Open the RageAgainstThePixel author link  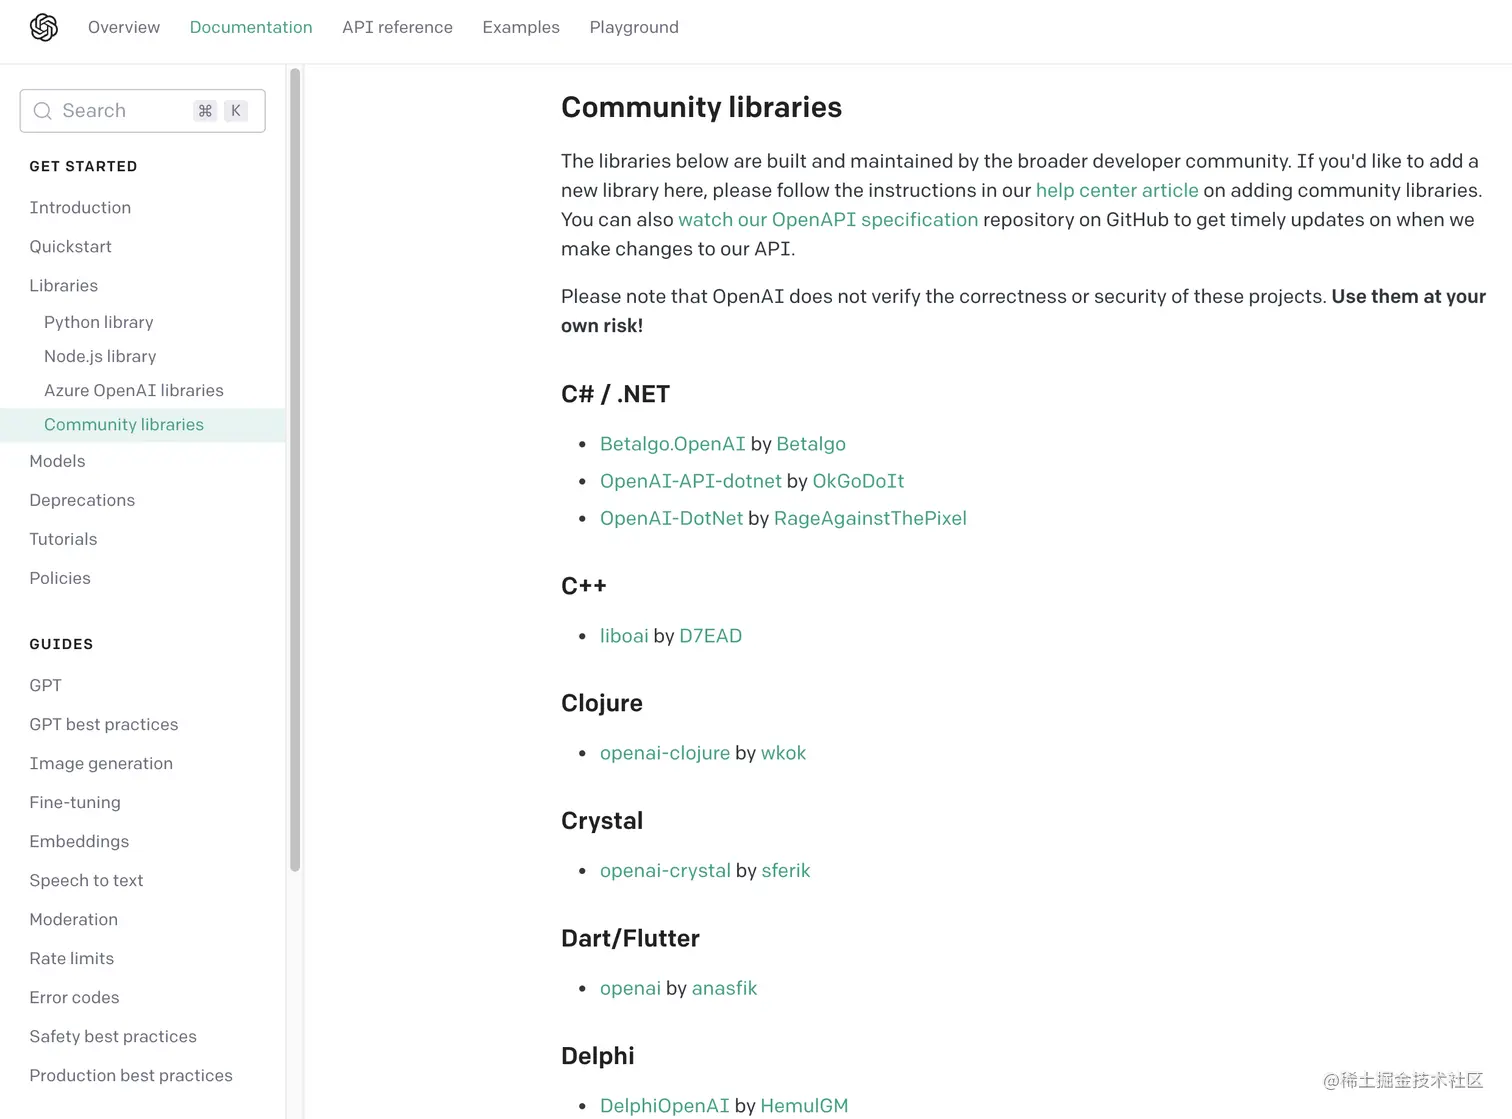point(870,518)
